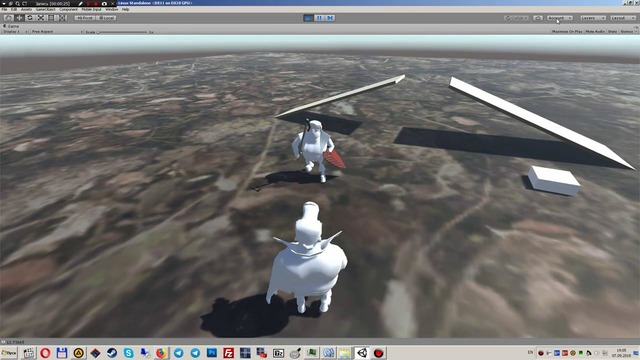Screen dimensions: 640x360
Task: Select the combined Transform tool
Action: (62, 18)
